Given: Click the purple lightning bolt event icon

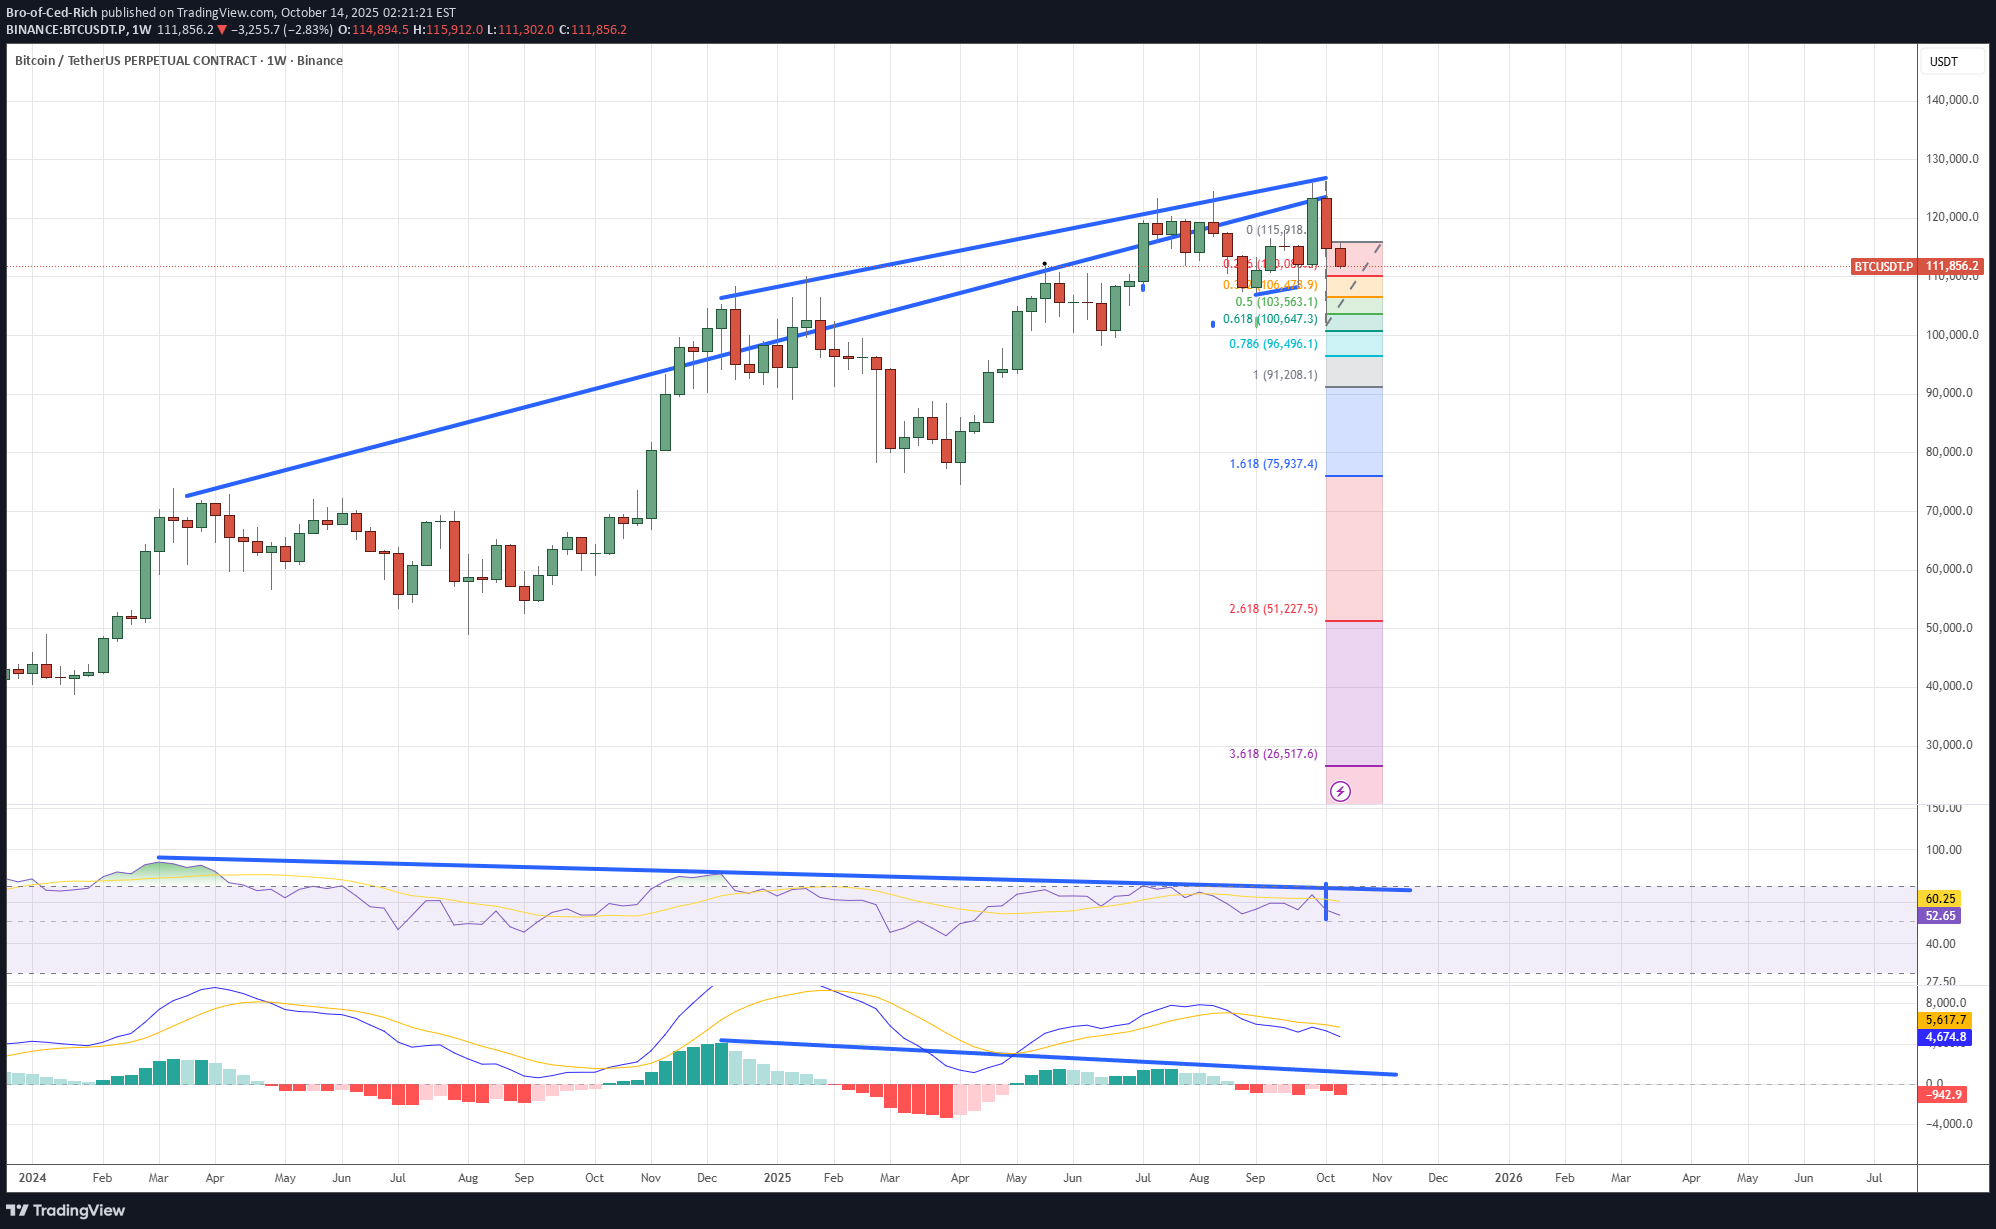Looking at the screenshot, I should point(1340,792).
